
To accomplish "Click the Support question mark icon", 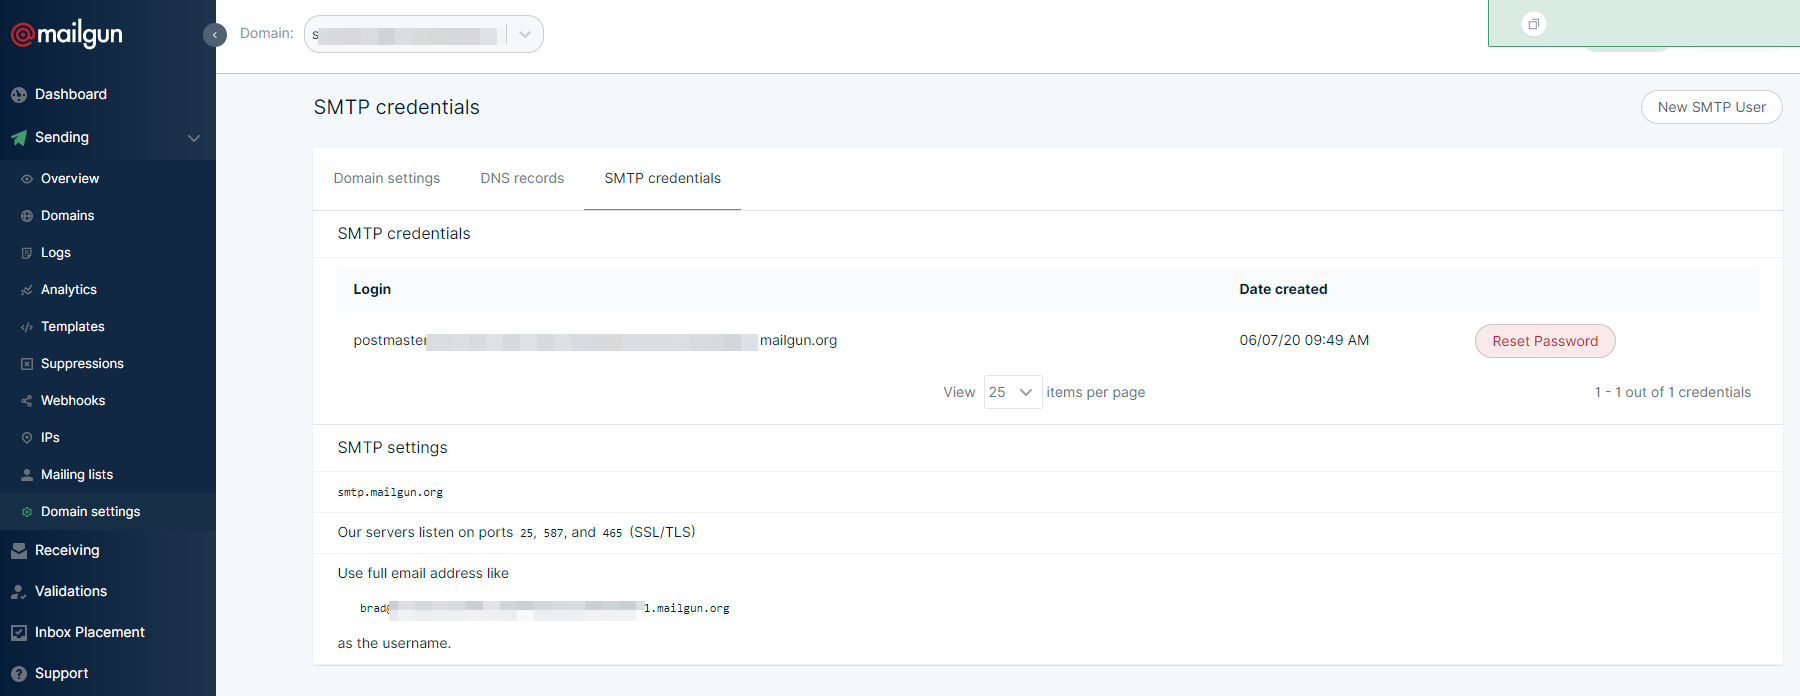I will [x=19, y=674].
